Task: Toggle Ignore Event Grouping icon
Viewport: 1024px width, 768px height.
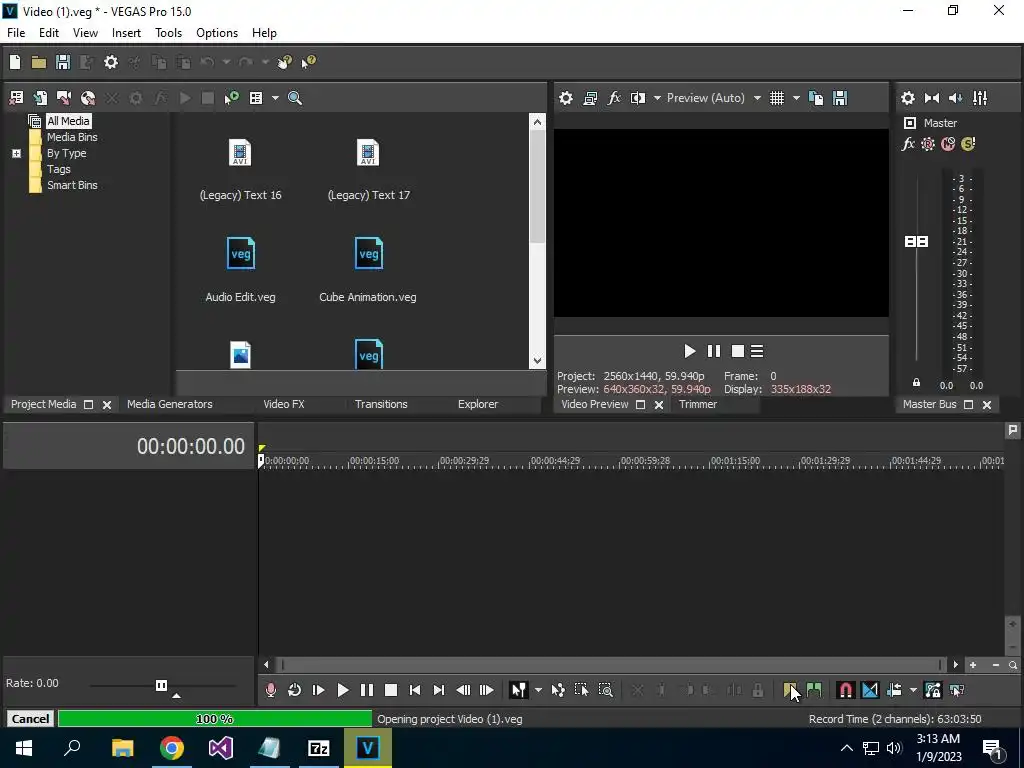Action: [x=957, y=690]
